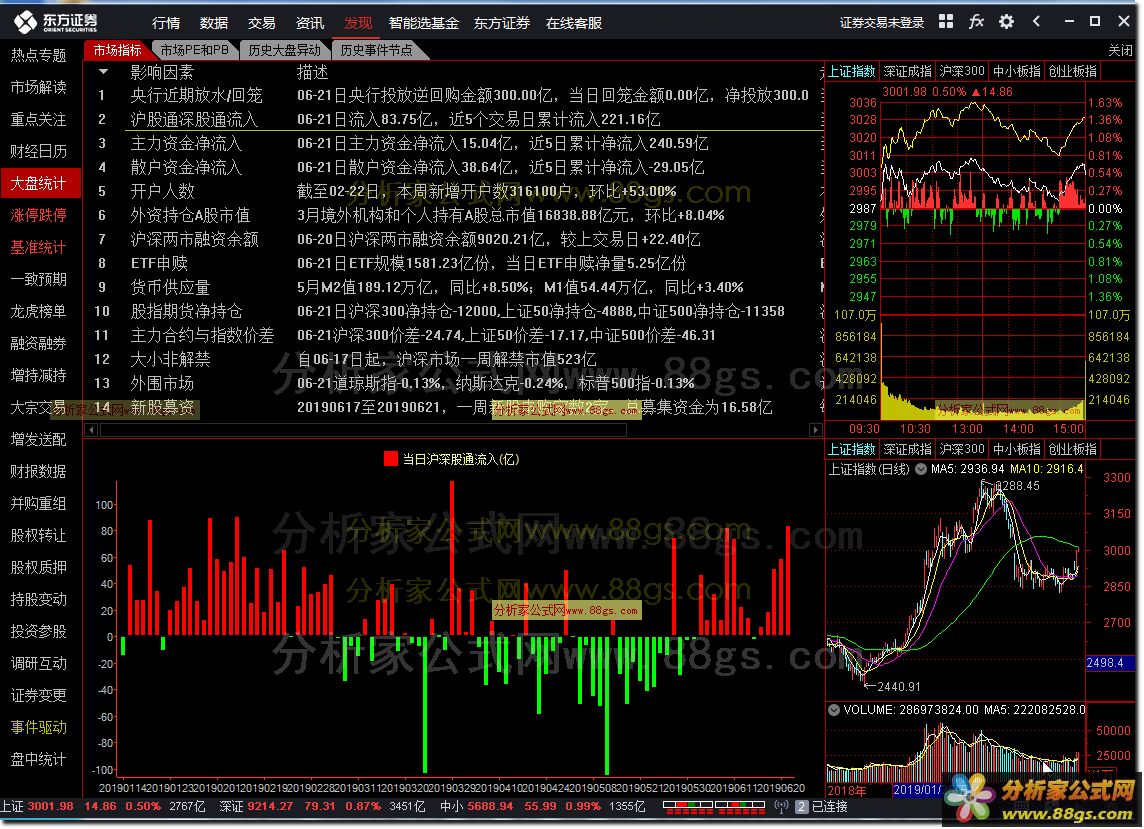The image size is (1144, 829).
Task: Open dropdown next to VOLUME indicator
Action: [x=833, y=709]
